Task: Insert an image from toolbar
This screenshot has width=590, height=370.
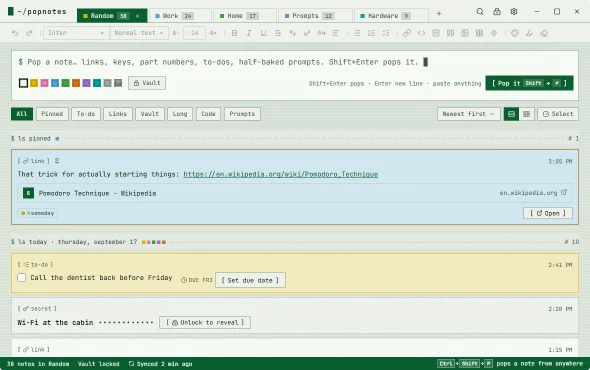Action: pos(465,33)
